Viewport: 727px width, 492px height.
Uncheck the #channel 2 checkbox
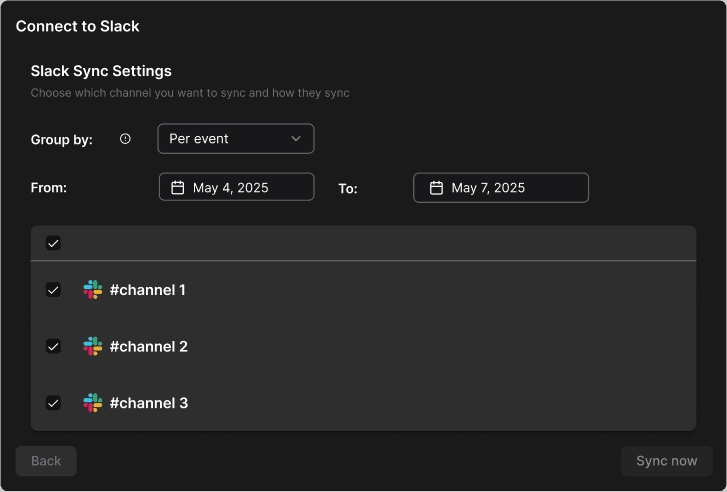point(53,346)
